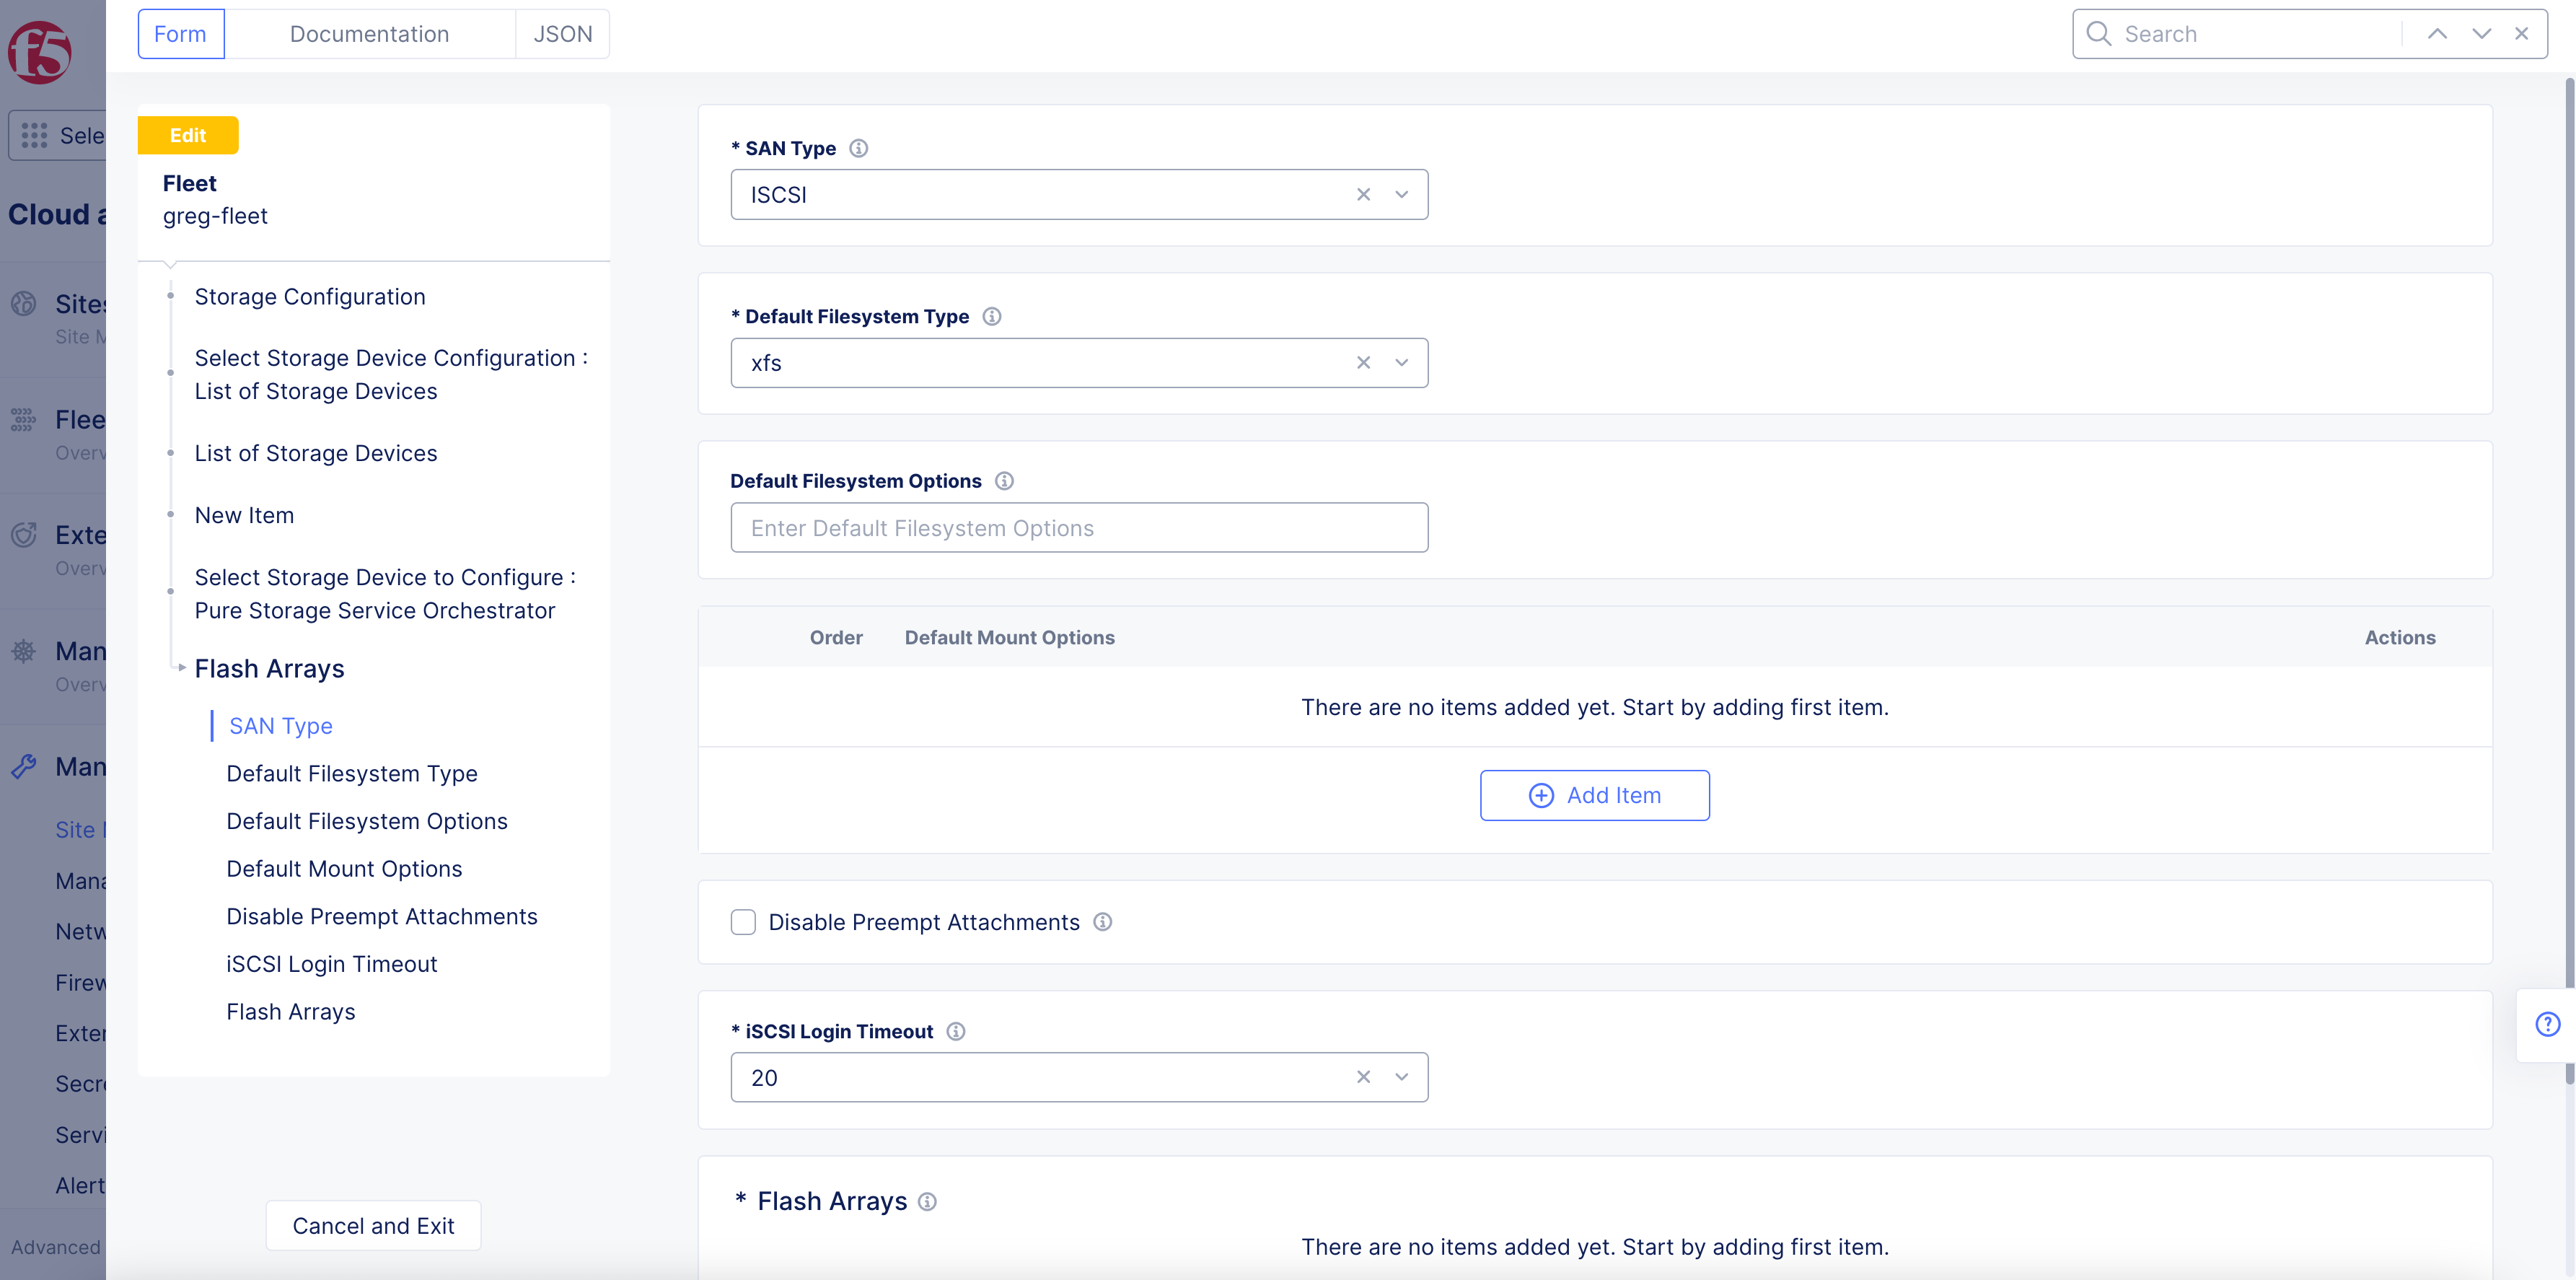This screenshot has width=2576, height=1280.
Task: Switch to the JSON tab
Action: pos(562,34)
